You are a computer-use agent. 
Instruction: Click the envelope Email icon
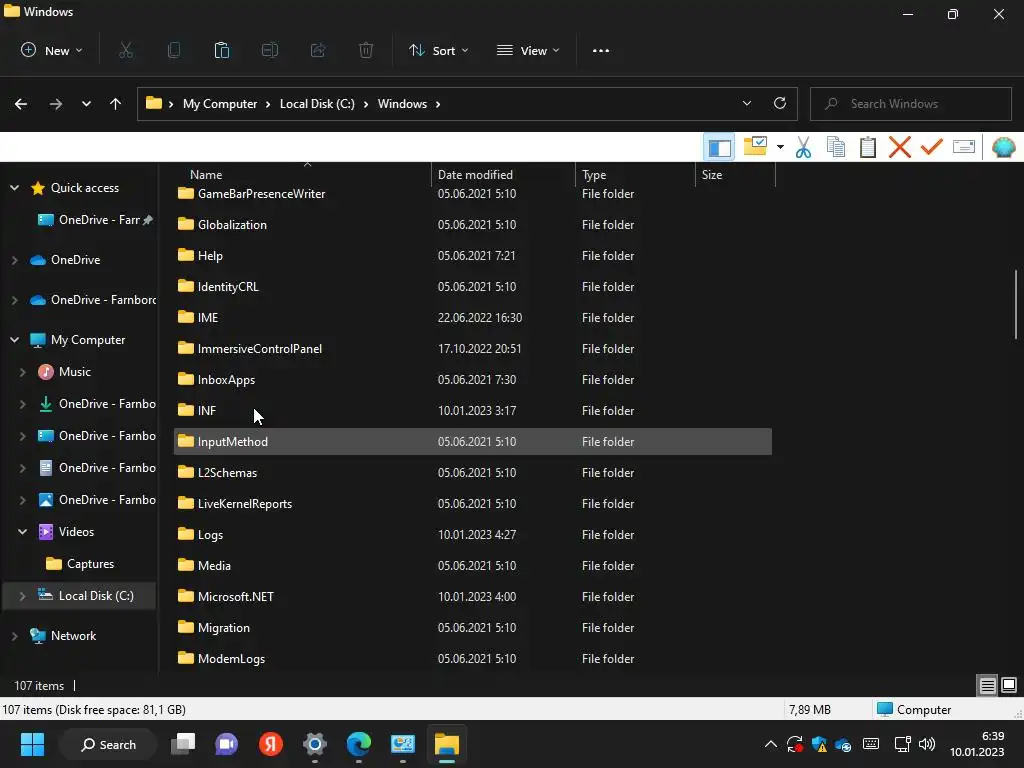[964, 147]
